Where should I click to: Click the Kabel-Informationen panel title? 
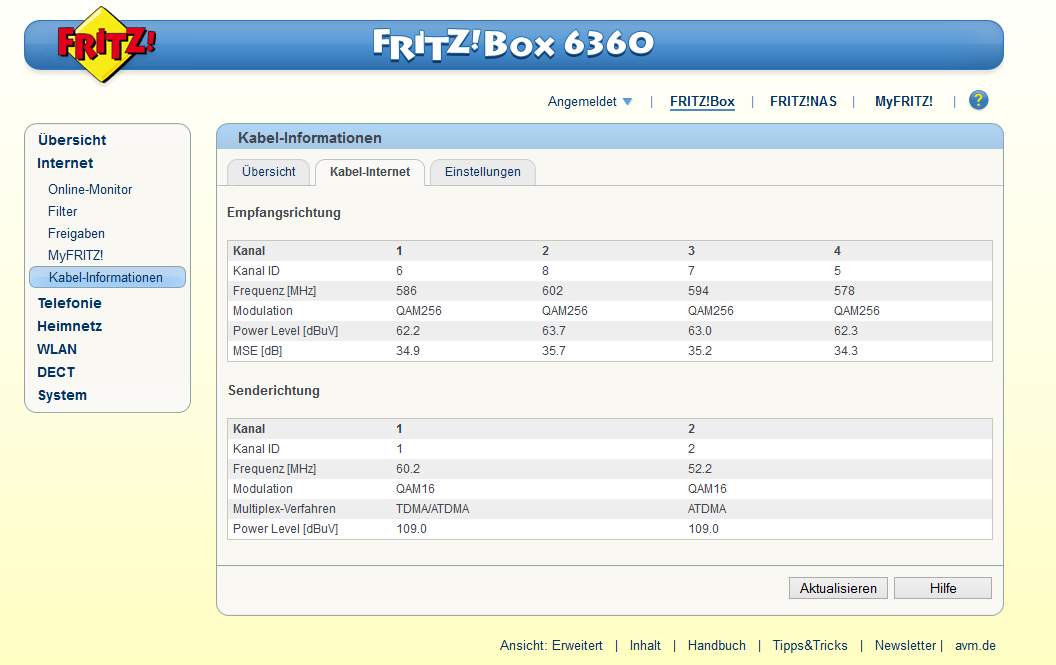click(x=310, y=138)
